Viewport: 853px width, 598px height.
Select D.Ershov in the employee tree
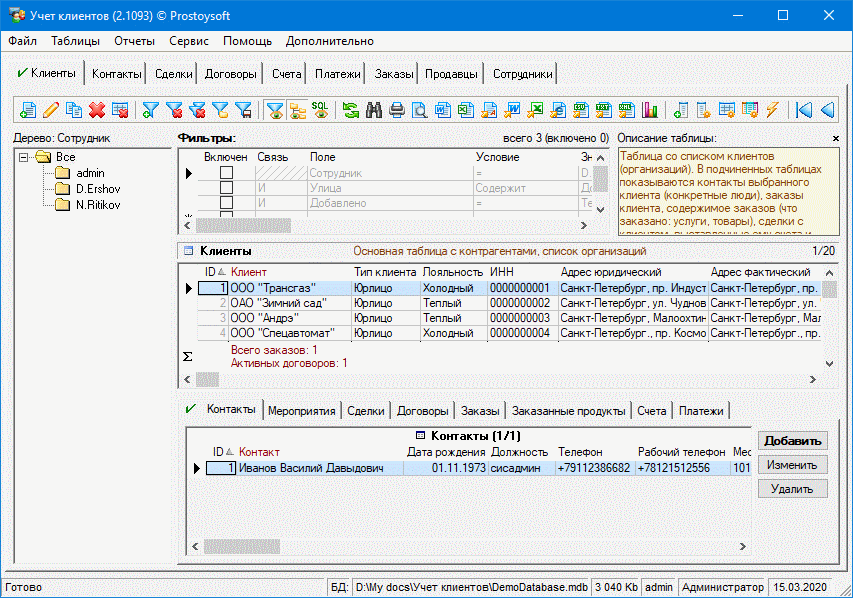[98, 188]
